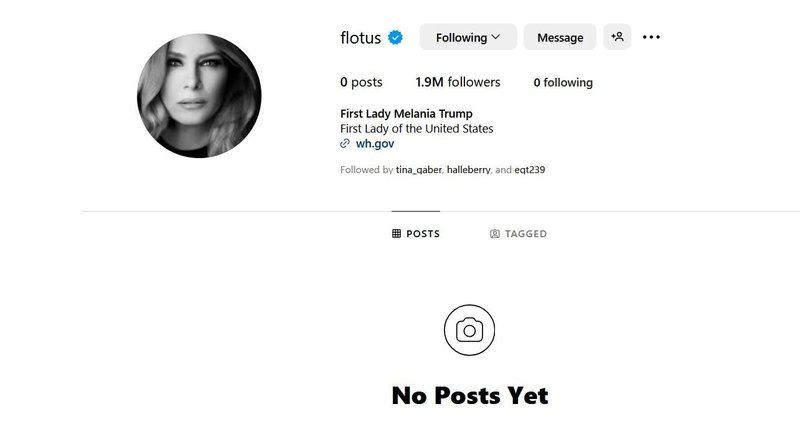Open the three-dot options menu
Viewport: 800px width, 437px height.
651,37
